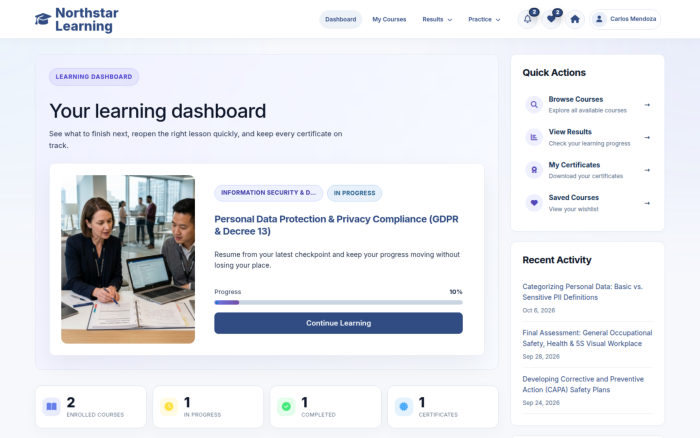700x438 pixels.
Task: Click the In Progress status badge
Action: tap(354, 193)
